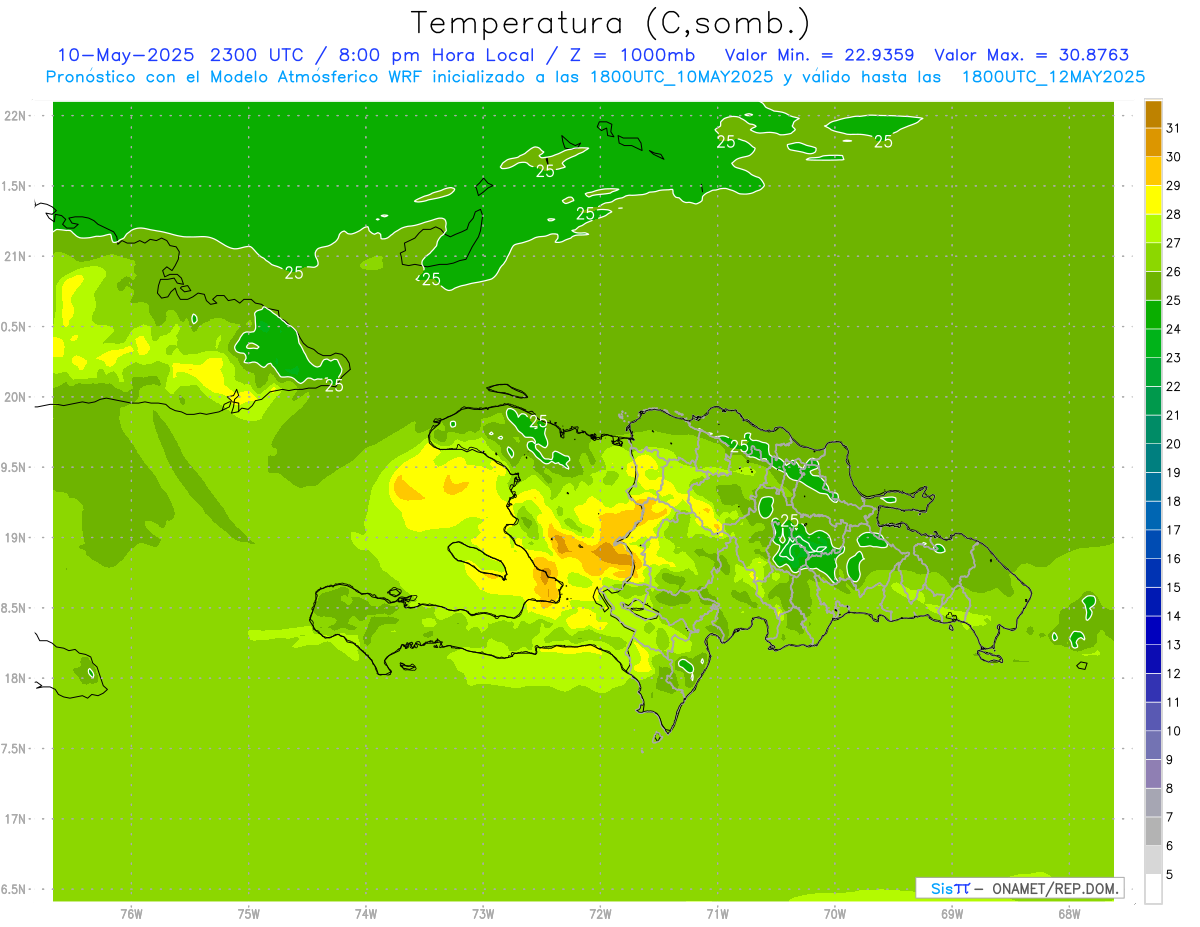This screenshot has height=927, width=1200.
Task: Click the dark orange swatch at colorbar top
Action: pos(1153,115)
